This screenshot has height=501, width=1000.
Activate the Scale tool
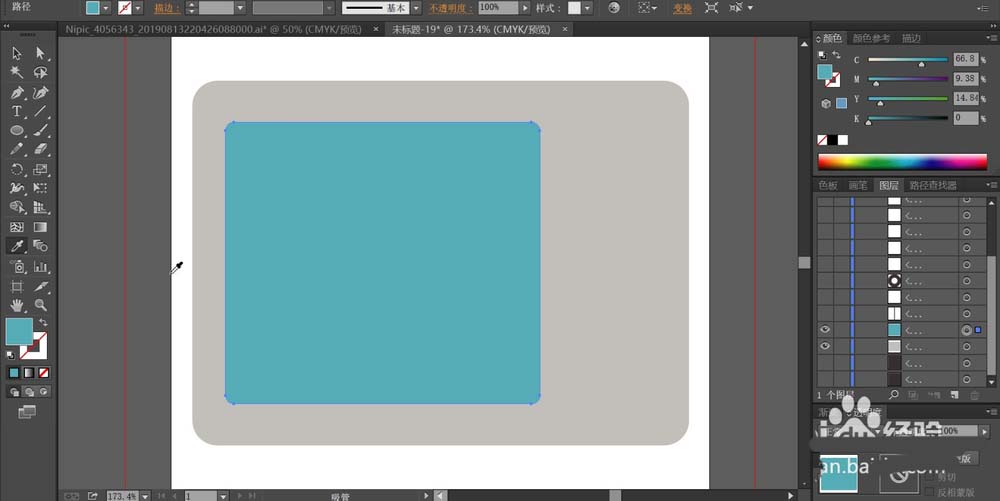tap(41, 170)
